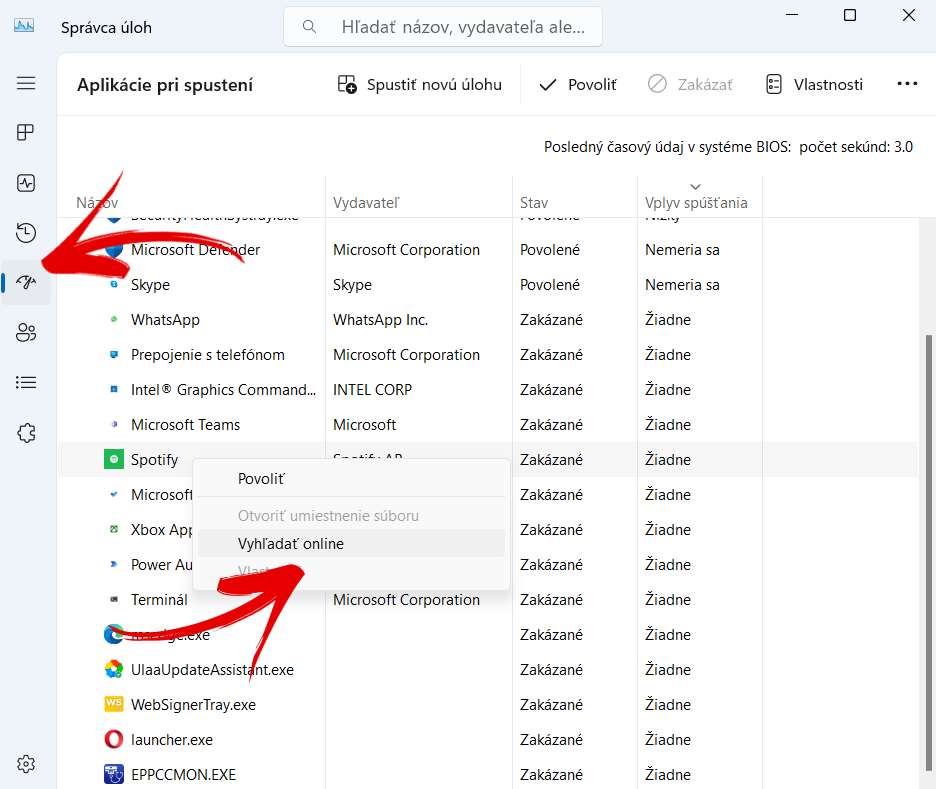The height and width of the screenshot is (789, 936).
Task: Open the Users page icon in sidebar
Action: [x=26, y=332]
